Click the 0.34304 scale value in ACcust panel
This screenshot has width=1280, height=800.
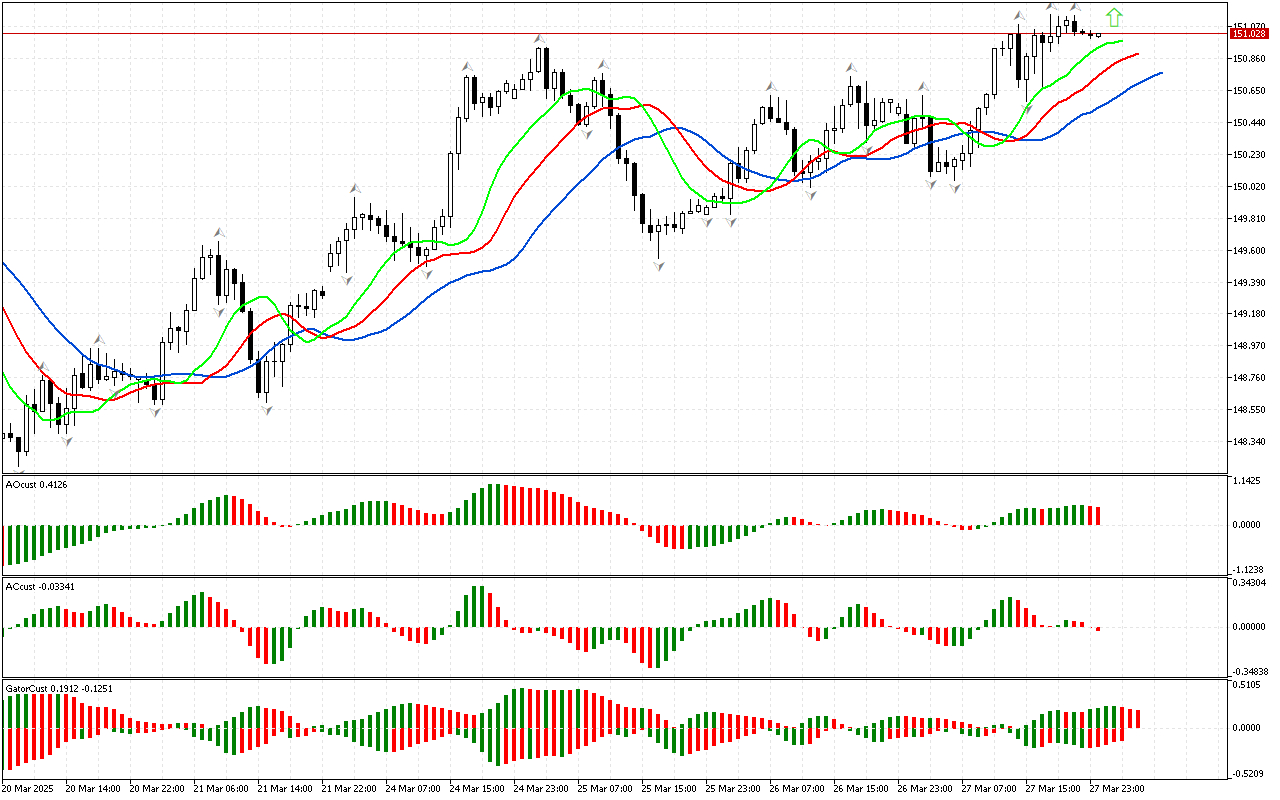(x=1250, y=582)
